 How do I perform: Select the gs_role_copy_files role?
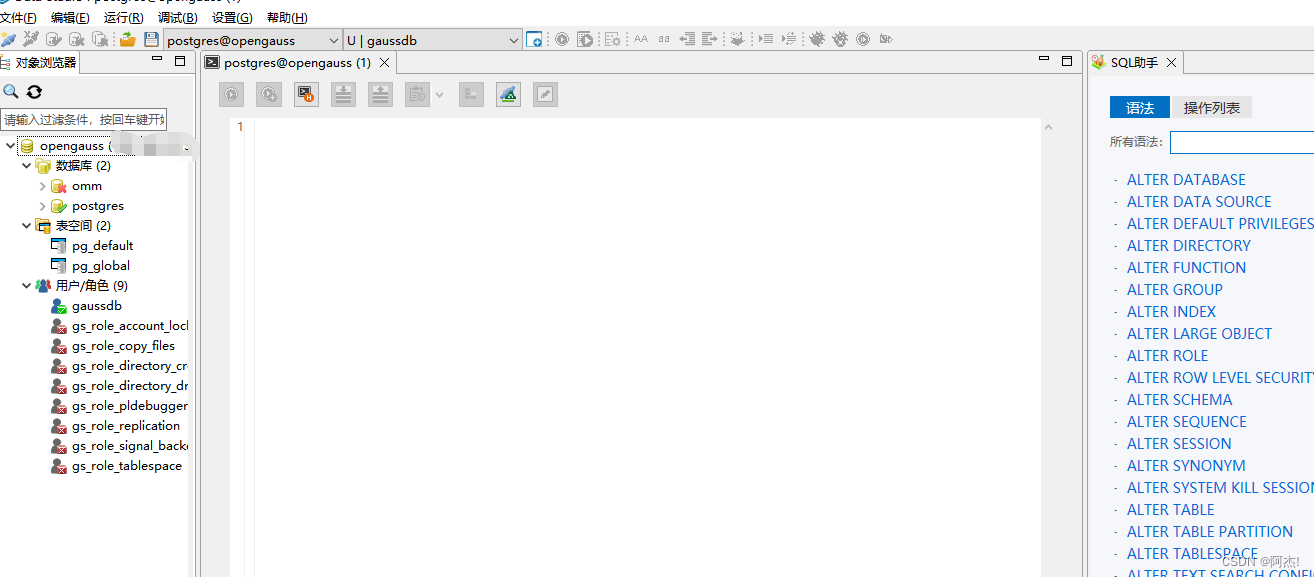123,346
